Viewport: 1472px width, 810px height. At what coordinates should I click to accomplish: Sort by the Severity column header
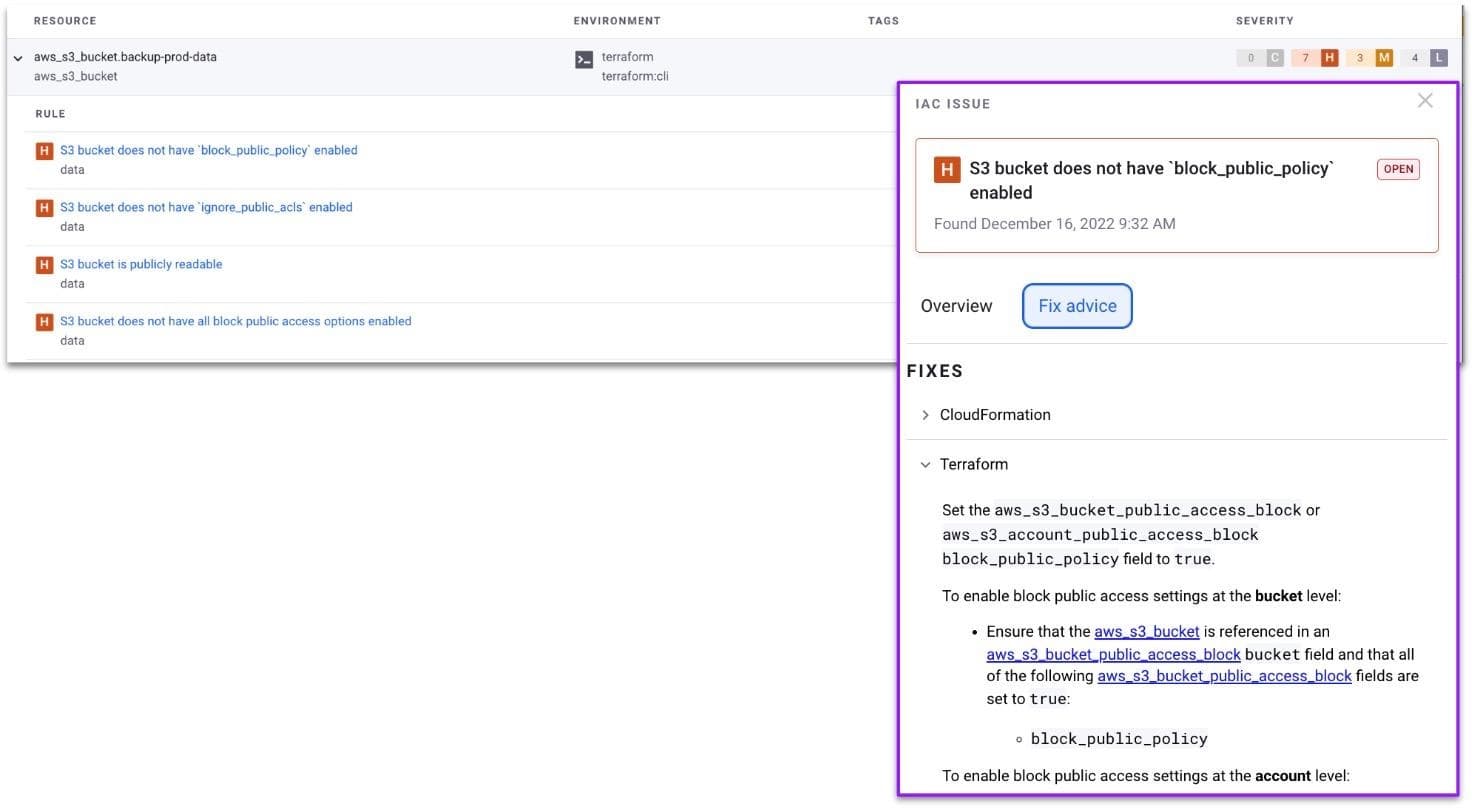tap(1264, 21)
